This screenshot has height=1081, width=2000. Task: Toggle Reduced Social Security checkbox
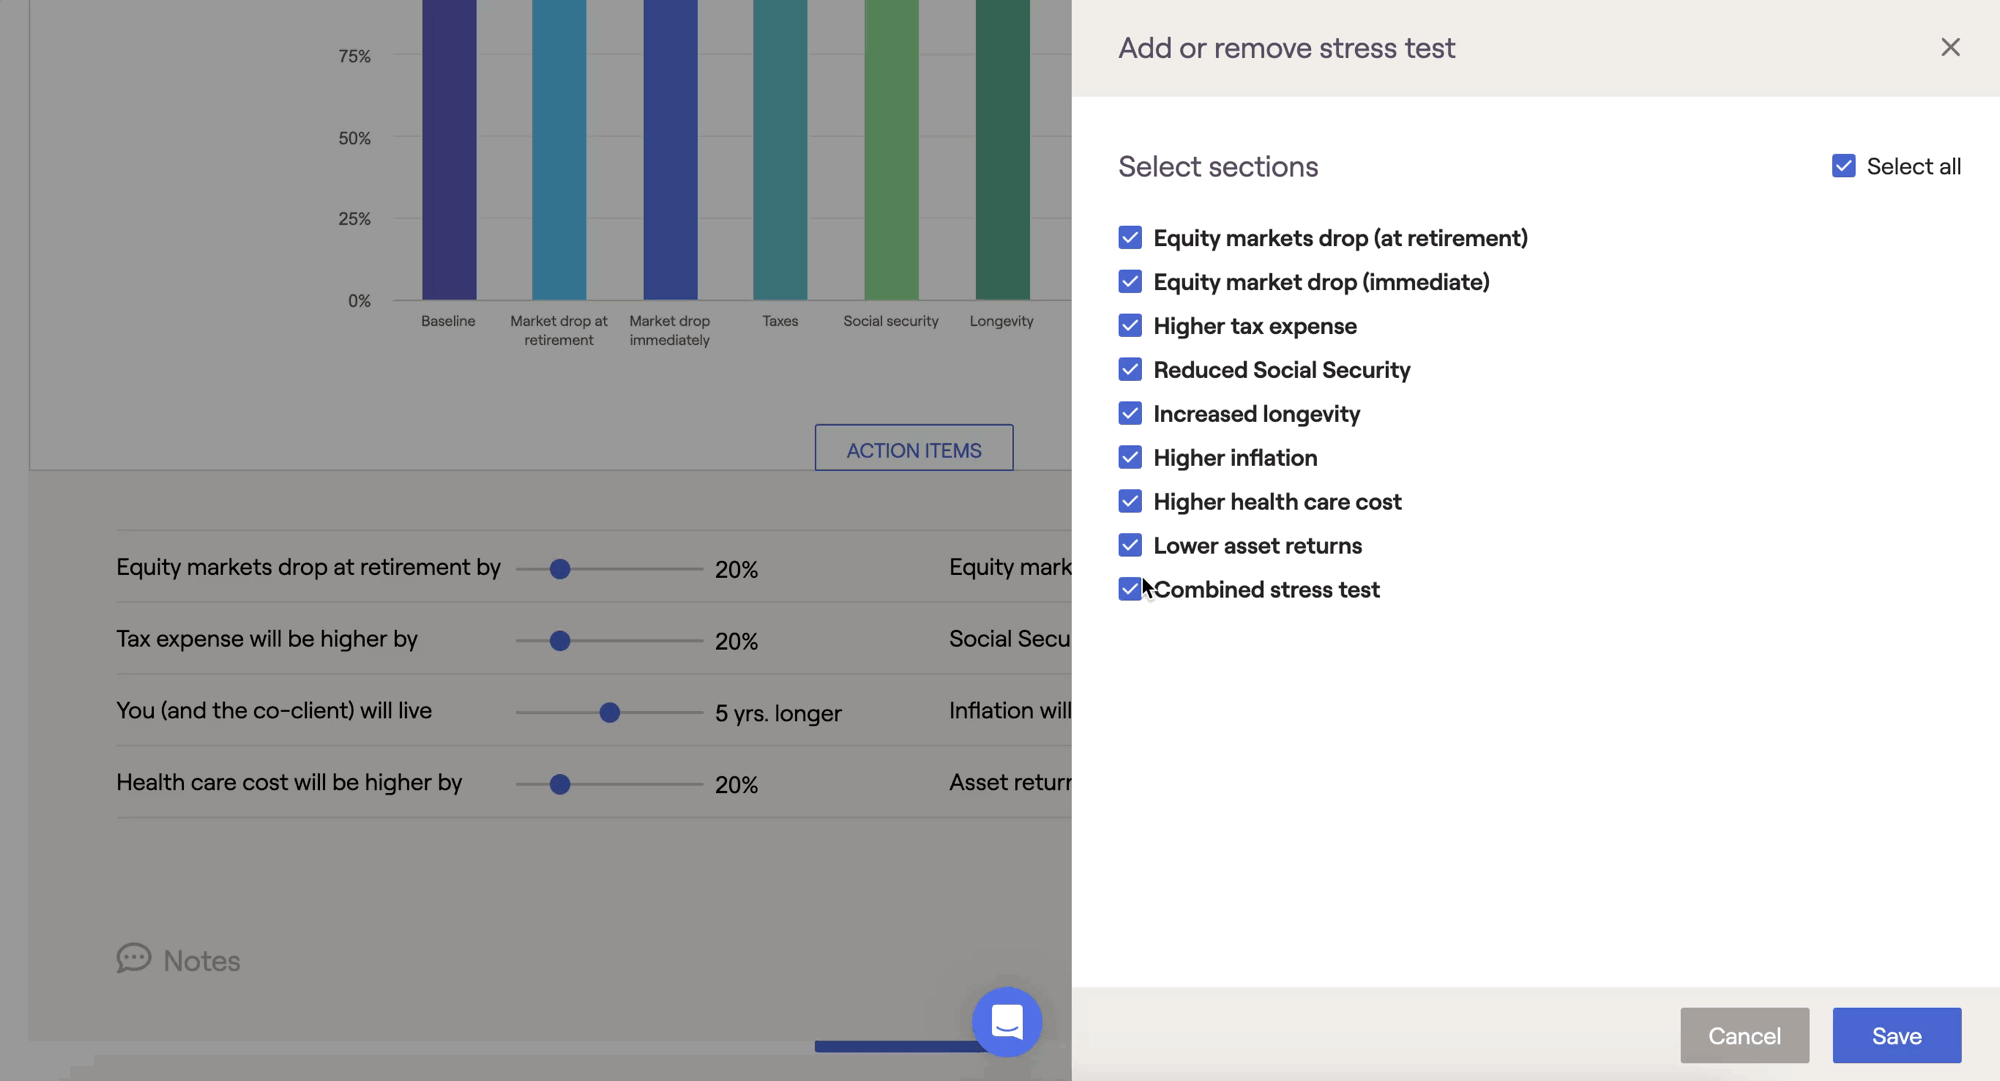1130,370
